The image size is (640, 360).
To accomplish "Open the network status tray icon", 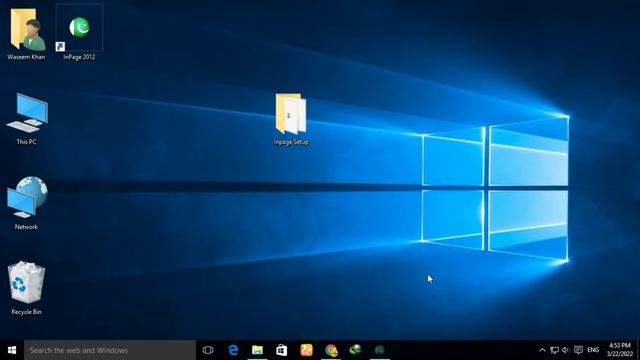I will (x=554, y=350).
